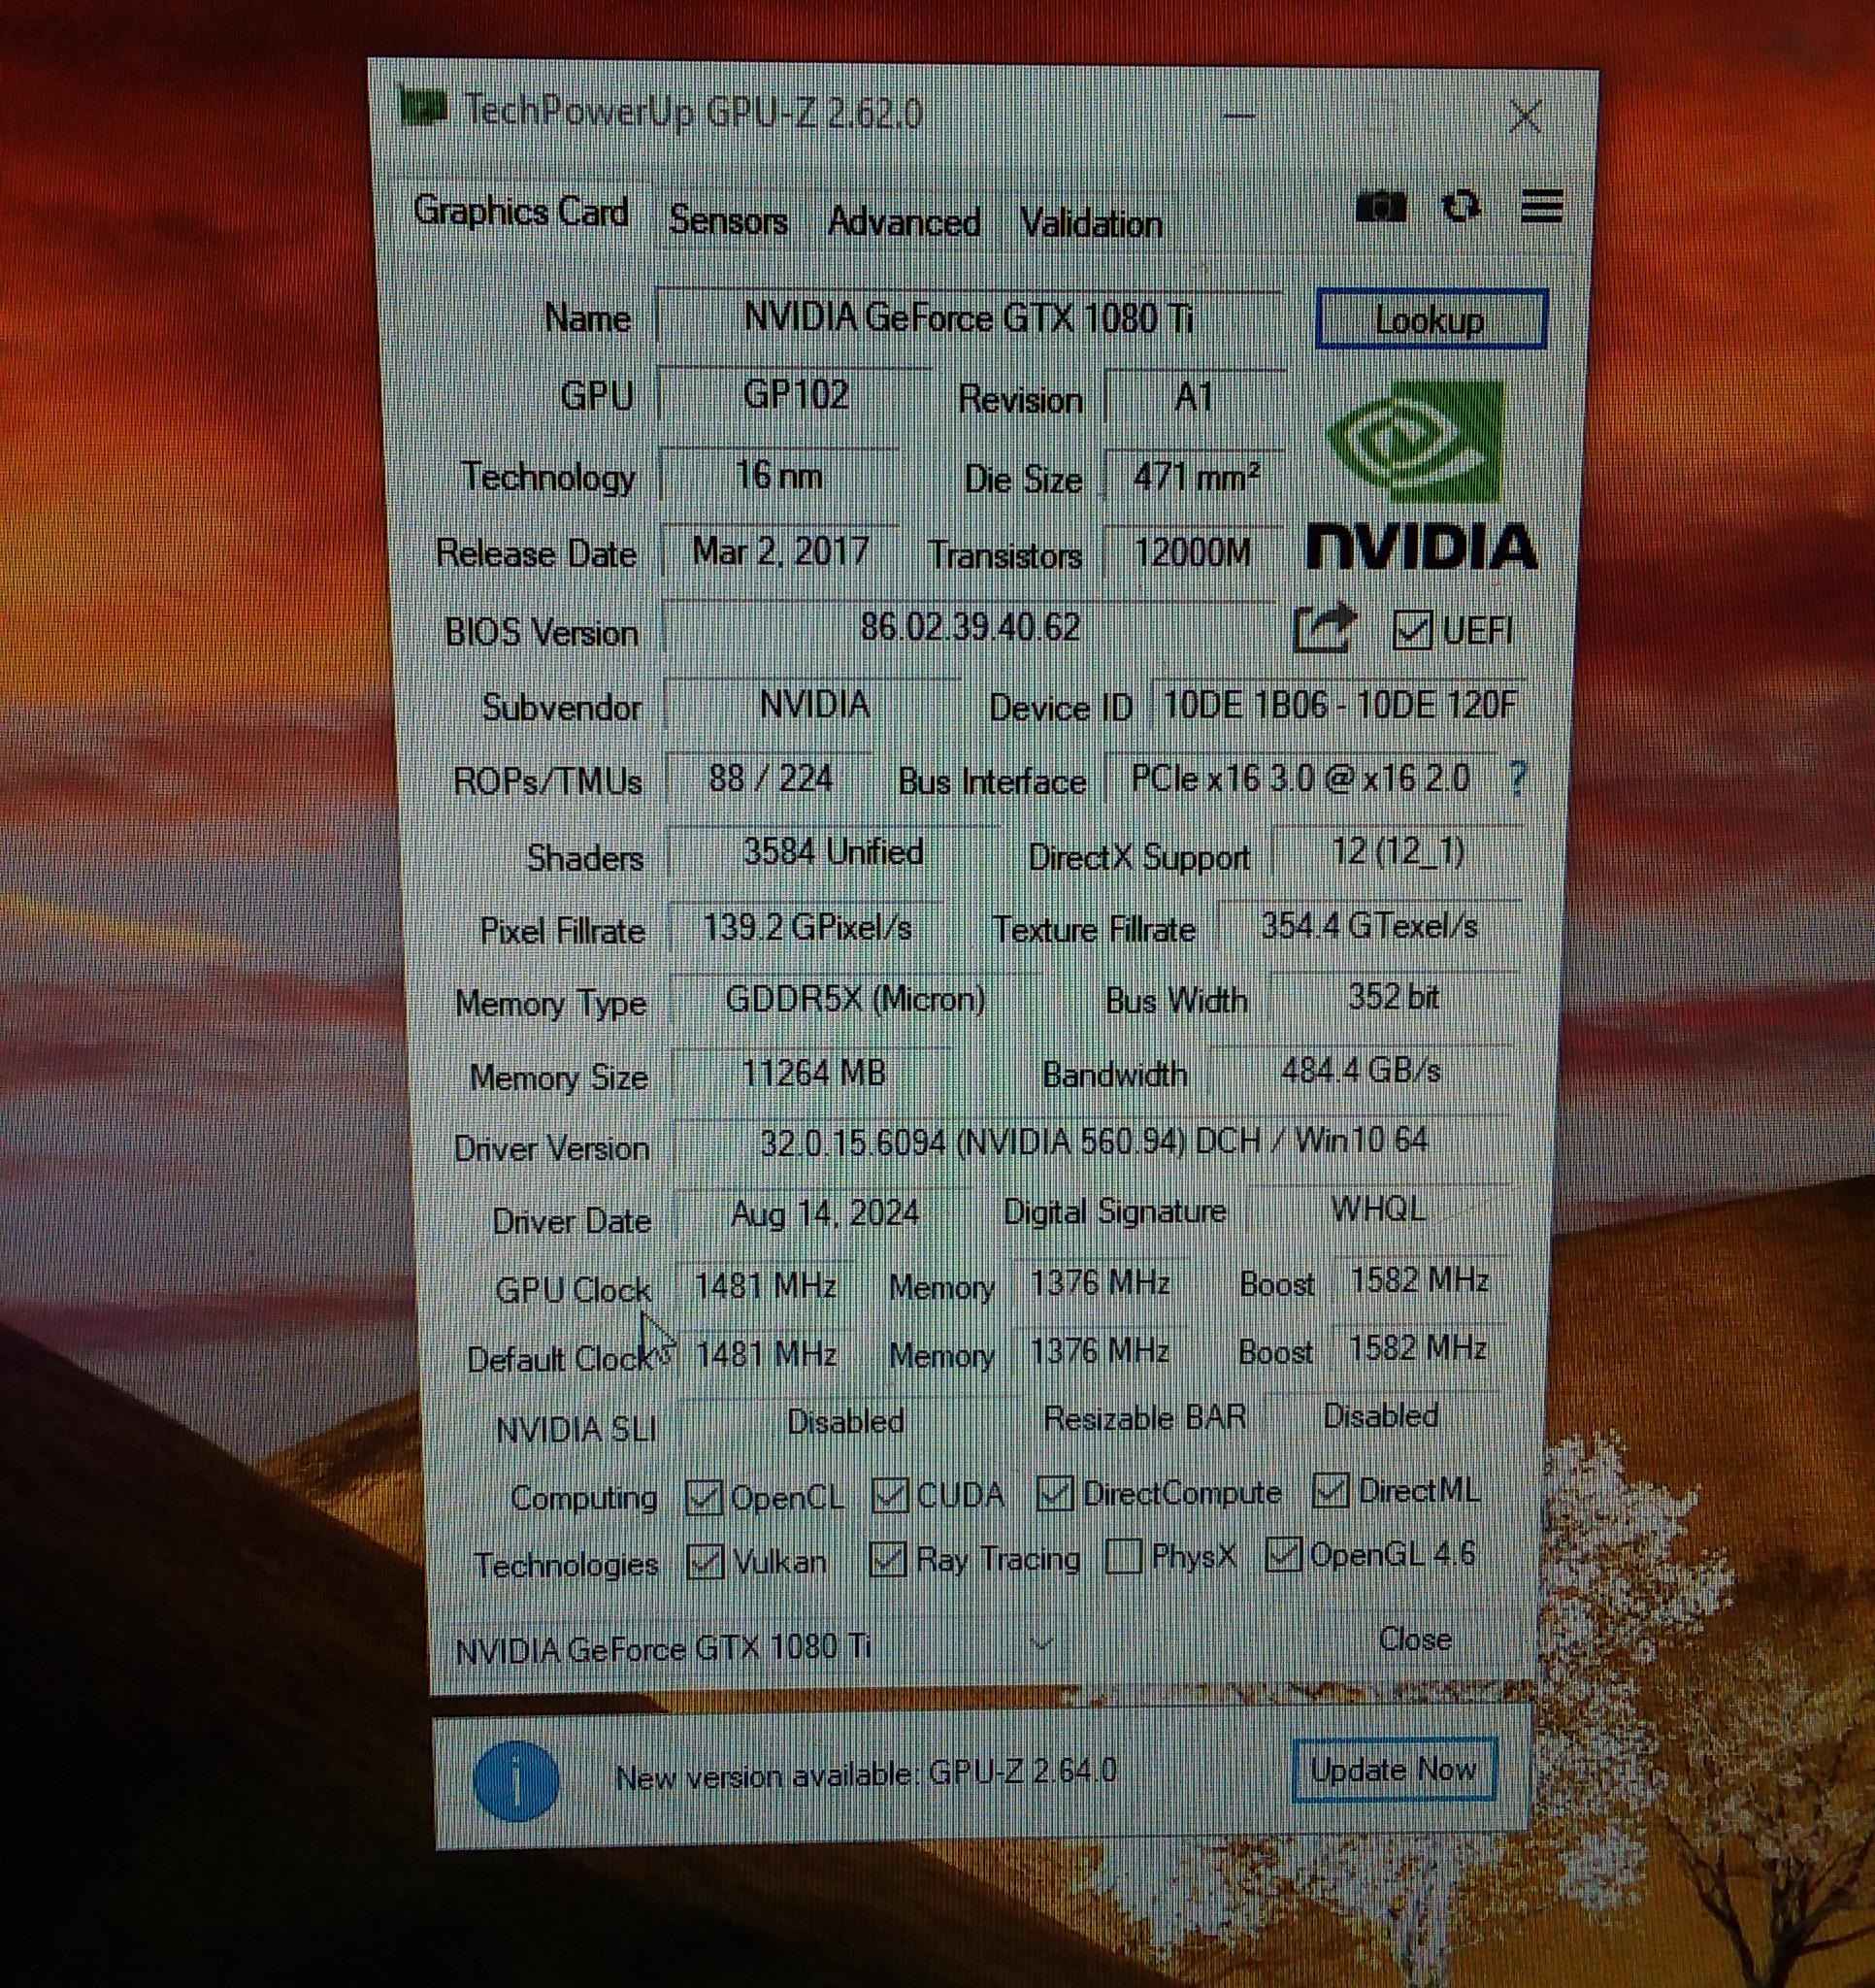This screenshot has width=1875, height=1988.
Task: Switch to the Sensors tab
Action: click(728, 219)
